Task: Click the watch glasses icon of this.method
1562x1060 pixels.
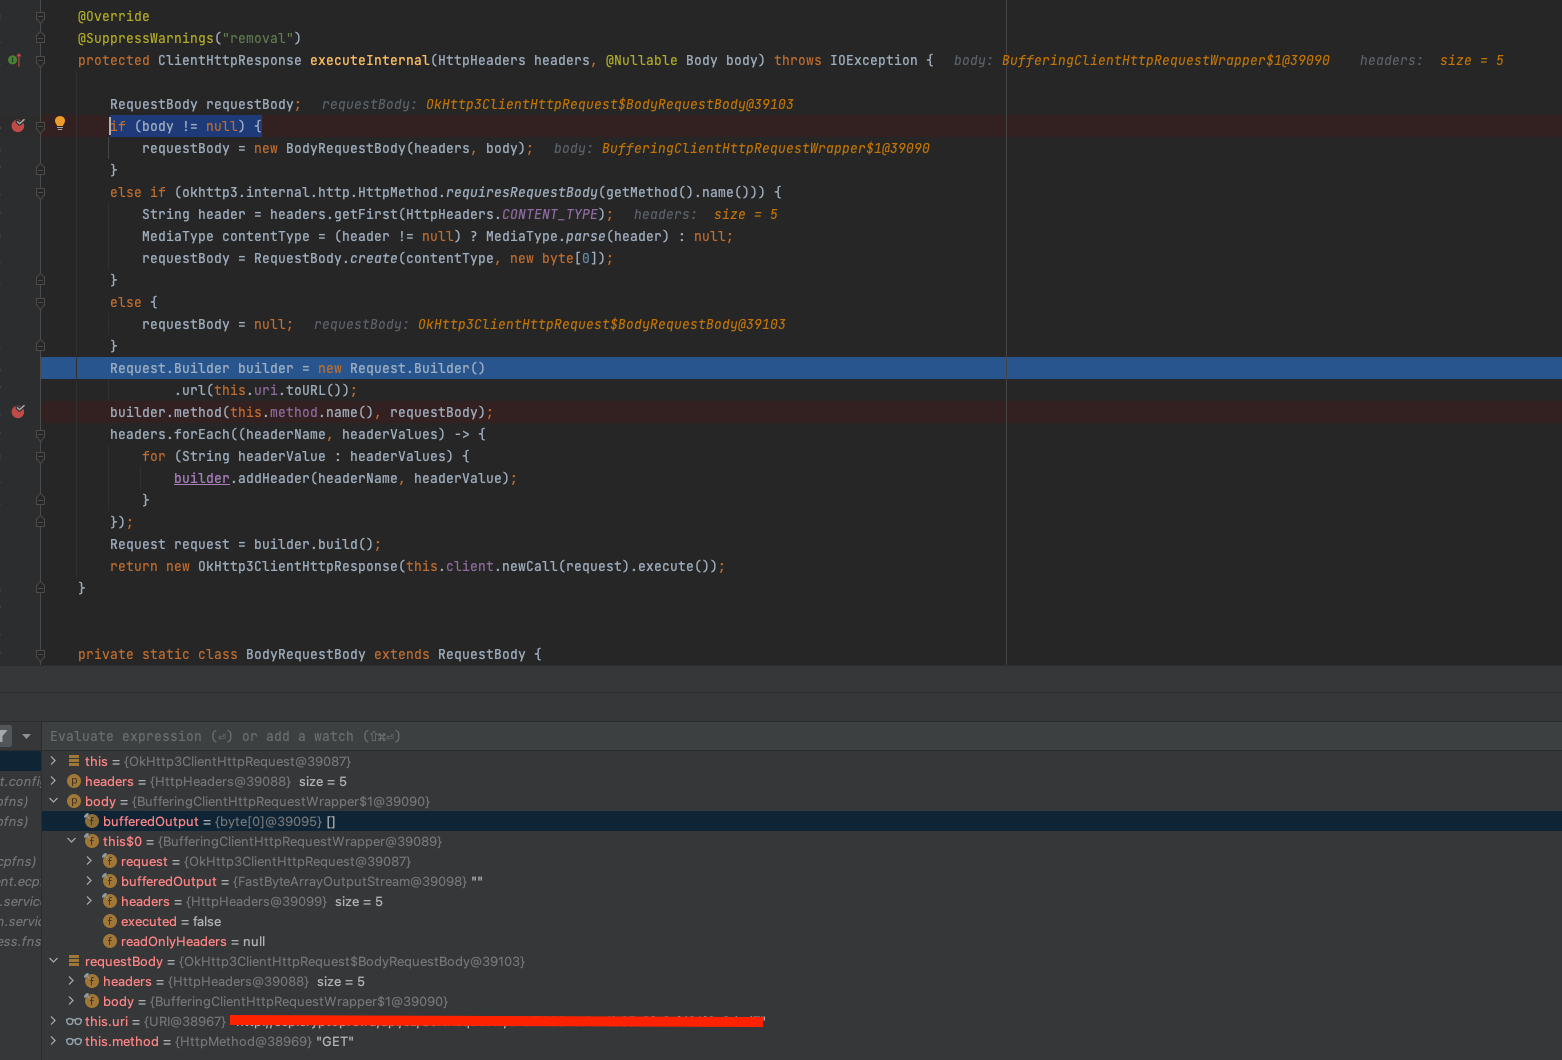Action: (74, 1041)
